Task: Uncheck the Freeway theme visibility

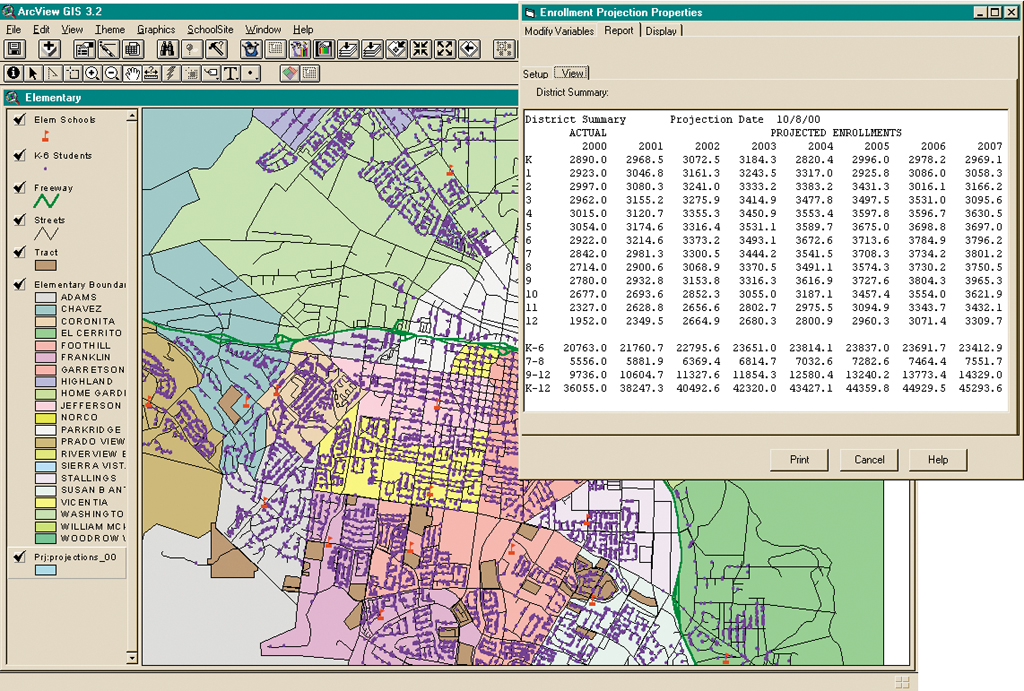Action: pos(20,188)
